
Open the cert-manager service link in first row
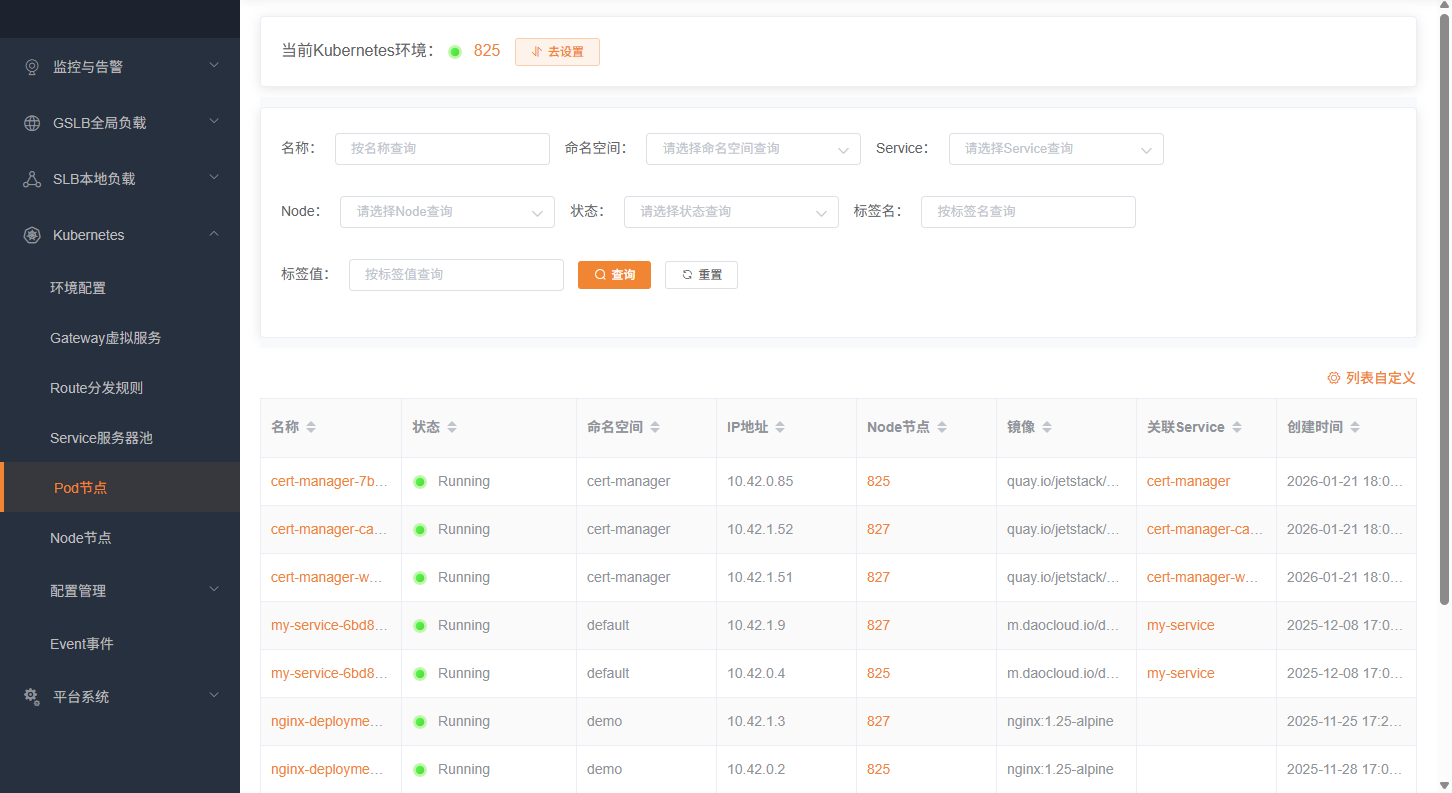click(1188, 481)
